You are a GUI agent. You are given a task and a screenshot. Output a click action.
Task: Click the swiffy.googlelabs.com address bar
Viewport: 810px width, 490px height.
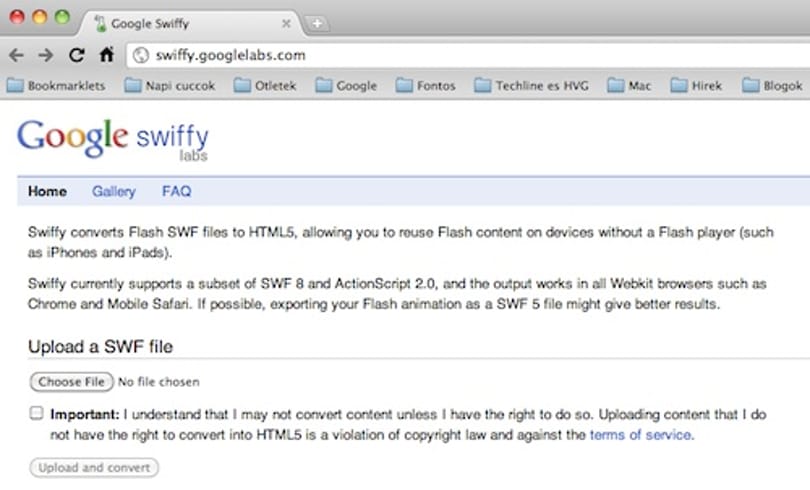coord(468,55)
